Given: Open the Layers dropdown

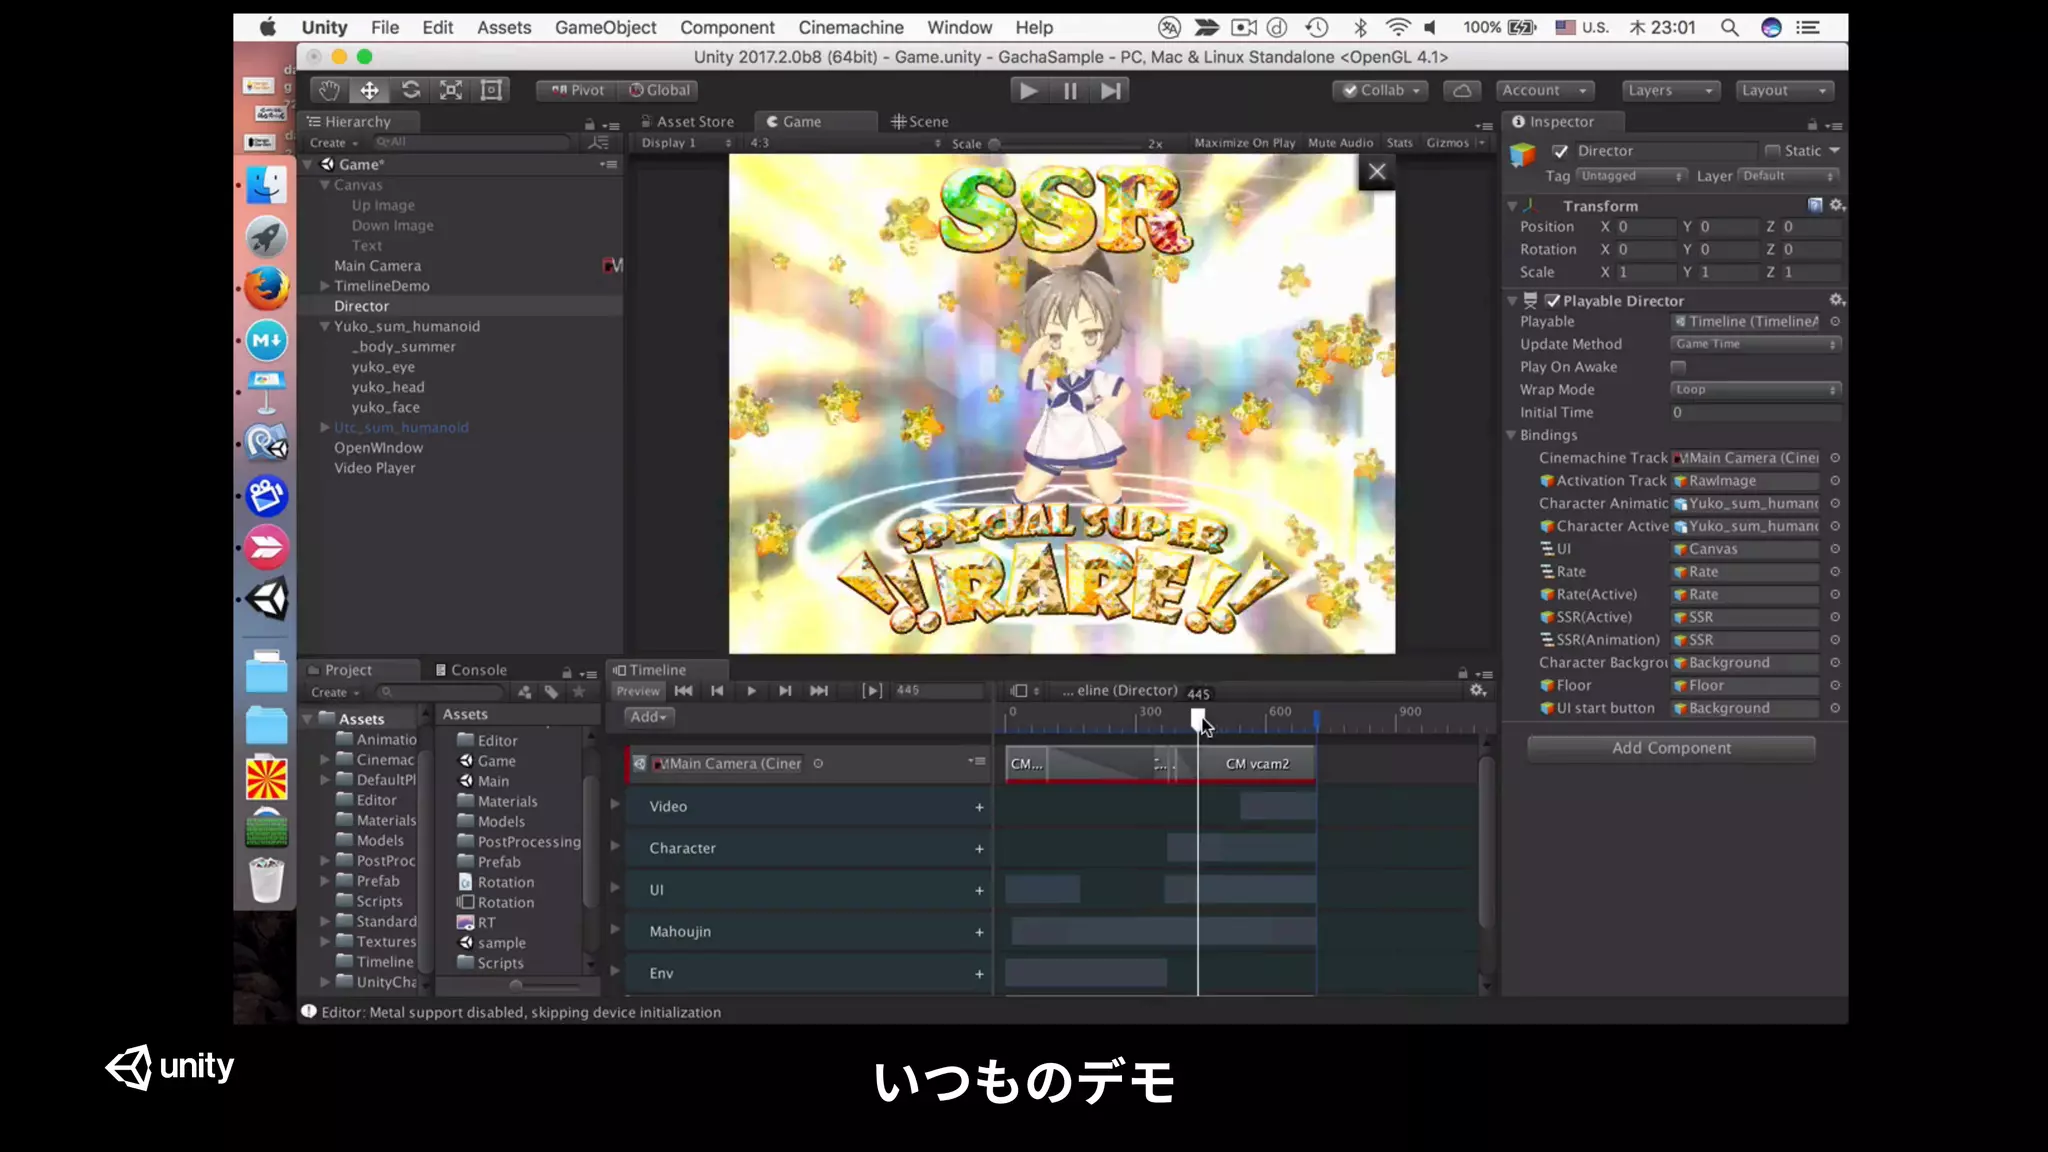Looking at the screenshot, I should tap(1669, 90).
